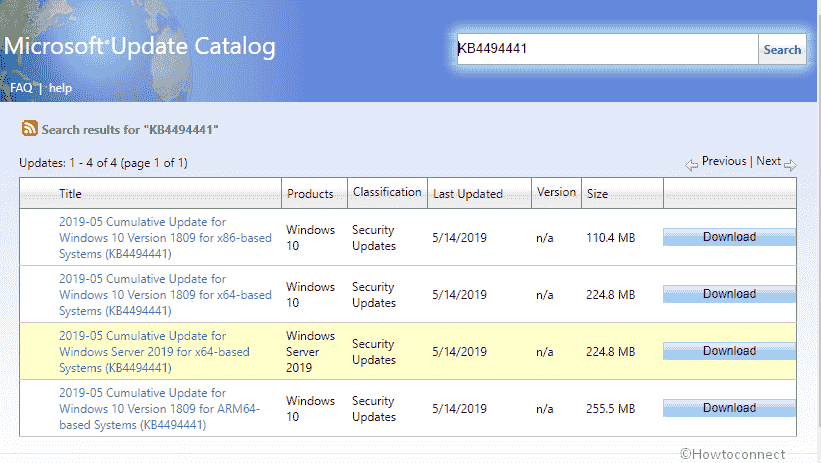Open the Windows Server 2019 update title
Image resolution: width=821 pixels, height=463 pixels.
tap(154, 352)
